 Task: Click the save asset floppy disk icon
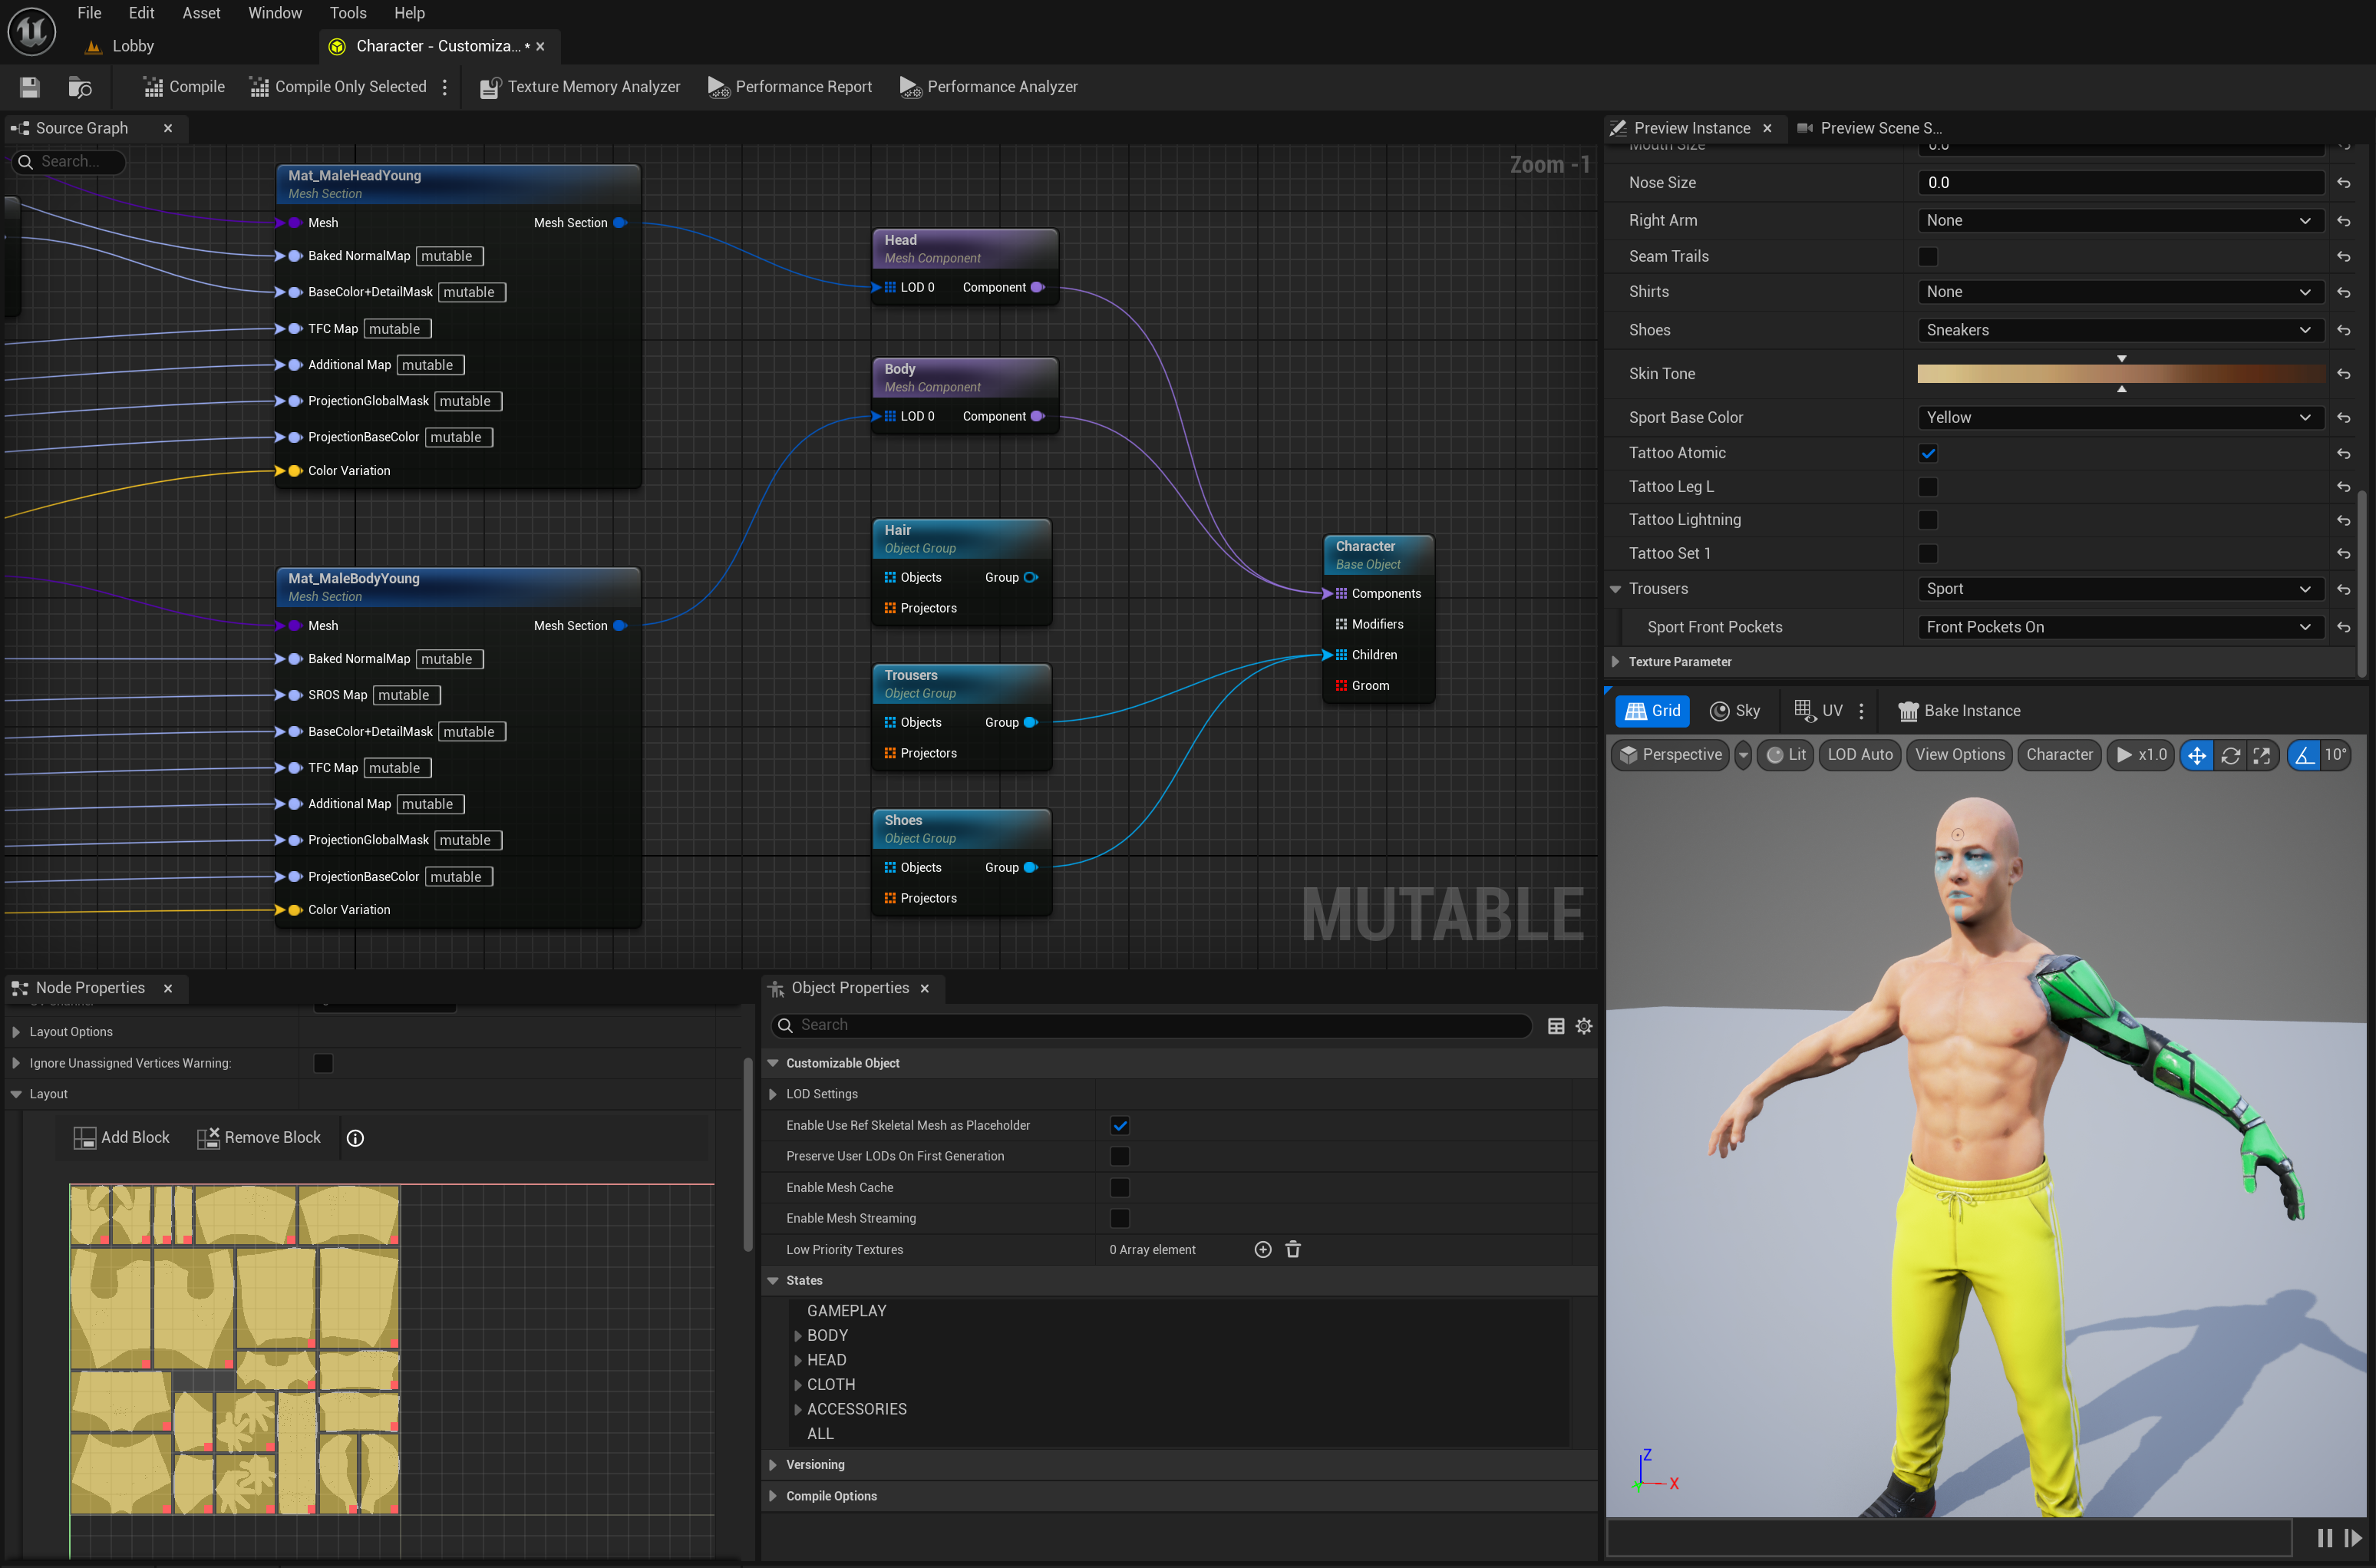click(29, 87)
